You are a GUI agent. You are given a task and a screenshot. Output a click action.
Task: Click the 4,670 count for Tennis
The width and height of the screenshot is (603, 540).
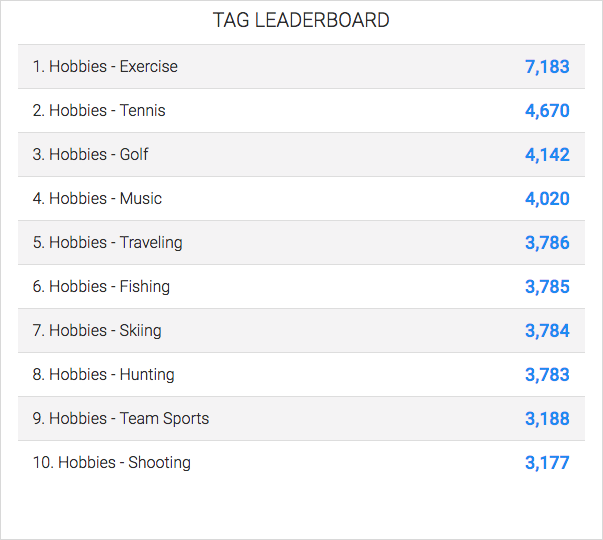(x=547, y=111)
